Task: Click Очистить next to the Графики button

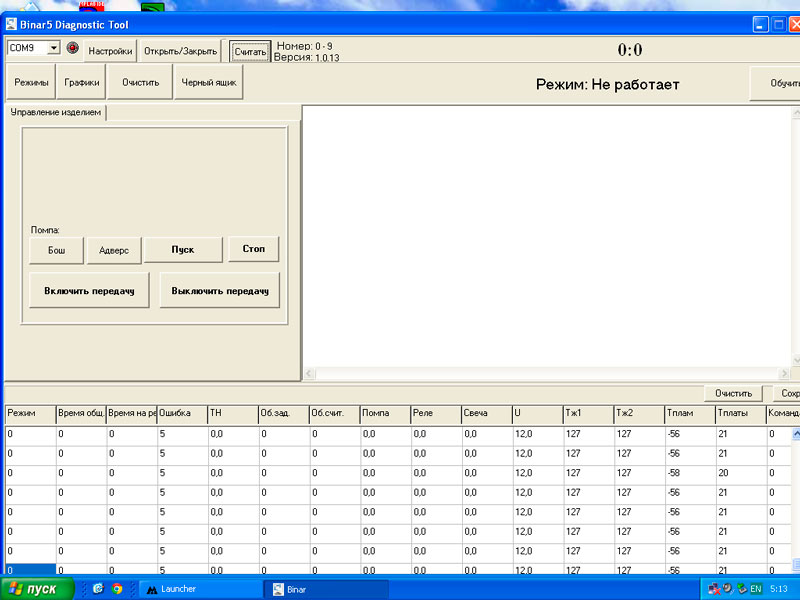Action: [140, 82]
